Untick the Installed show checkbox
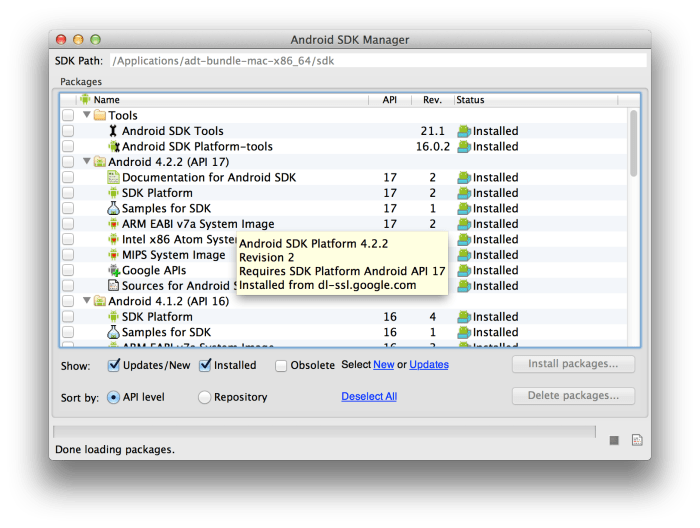Viewport: 700px width, 528px height. tap(205, 365)
